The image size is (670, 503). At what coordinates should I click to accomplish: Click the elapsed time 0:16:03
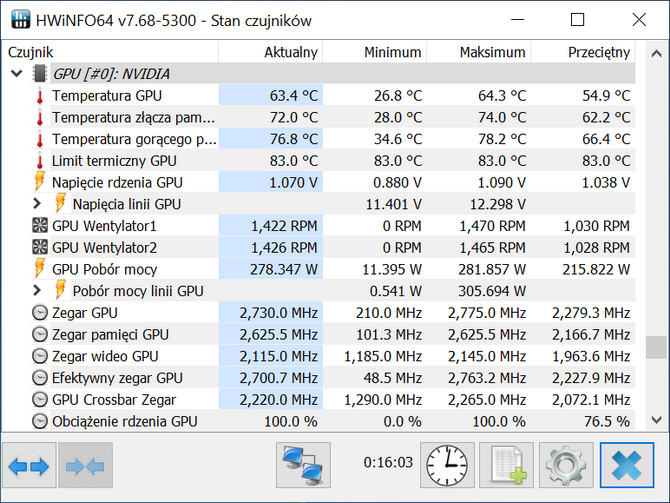pyautogui.click(x=388, y=462)
